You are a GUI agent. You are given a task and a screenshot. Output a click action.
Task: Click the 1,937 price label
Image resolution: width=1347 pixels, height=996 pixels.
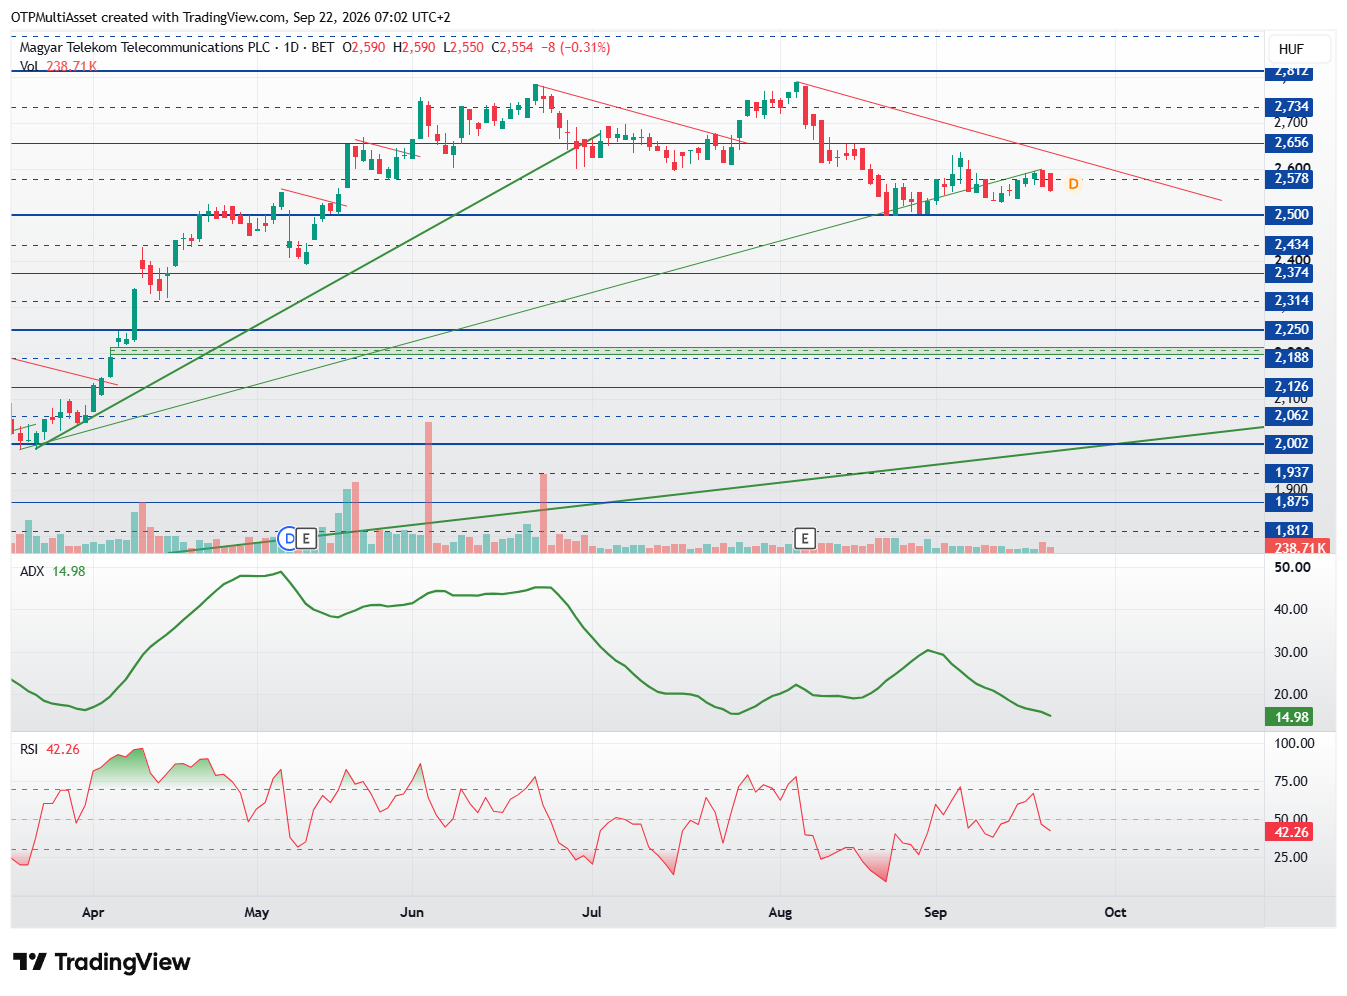click(x=1291, y=473)
